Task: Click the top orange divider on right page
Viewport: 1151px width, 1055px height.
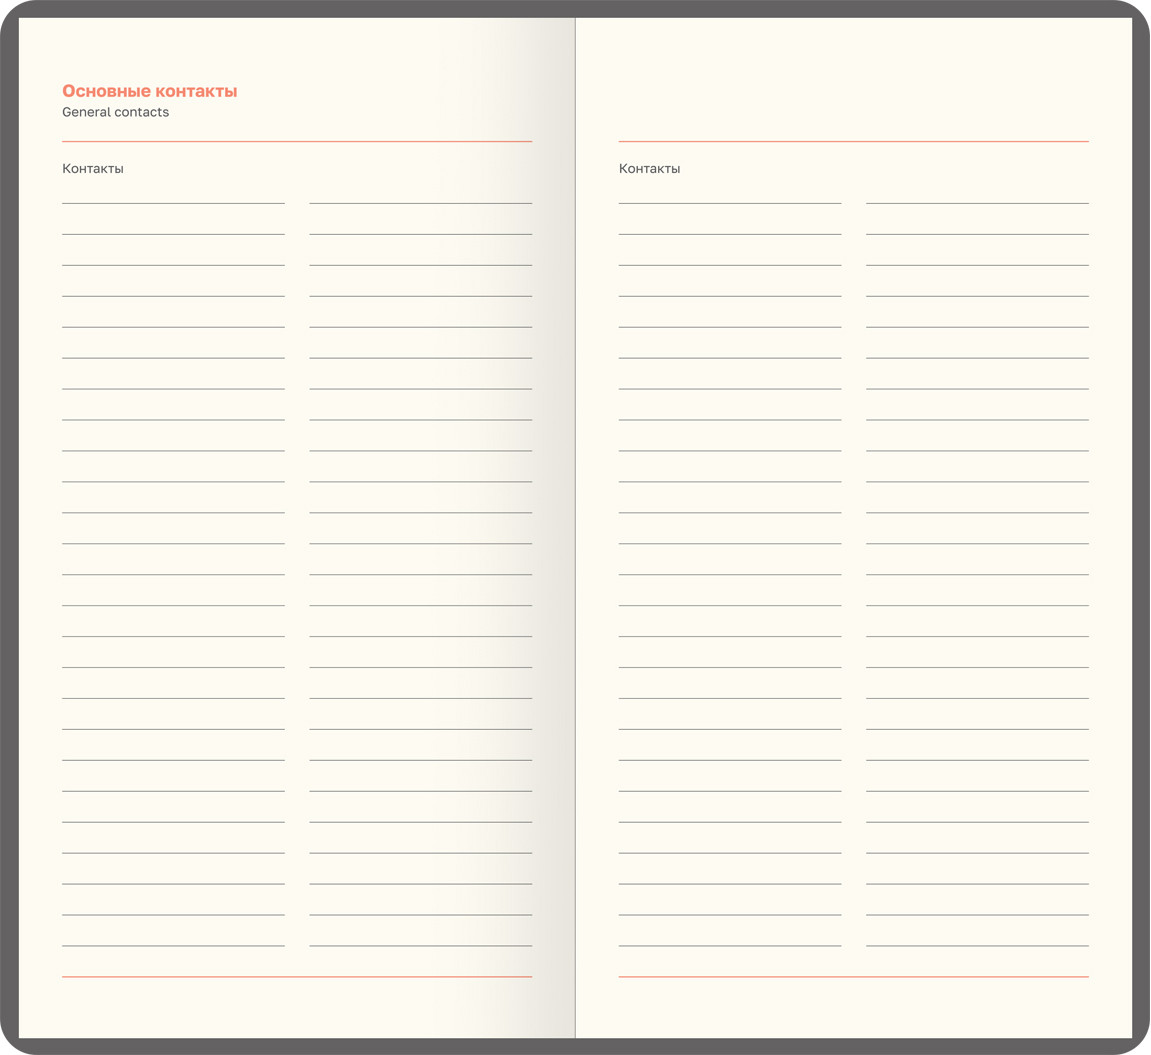Action: (853, 142)
